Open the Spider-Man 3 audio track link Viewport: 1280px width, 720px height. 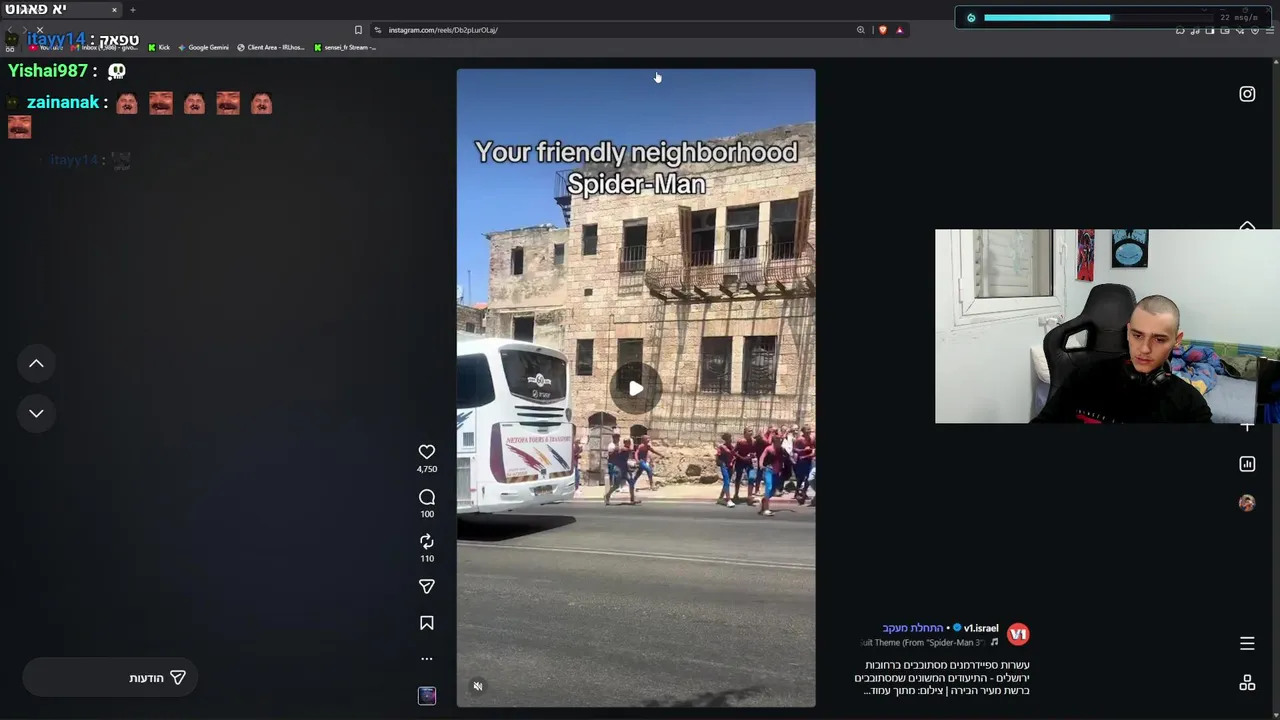pos(929,642)
